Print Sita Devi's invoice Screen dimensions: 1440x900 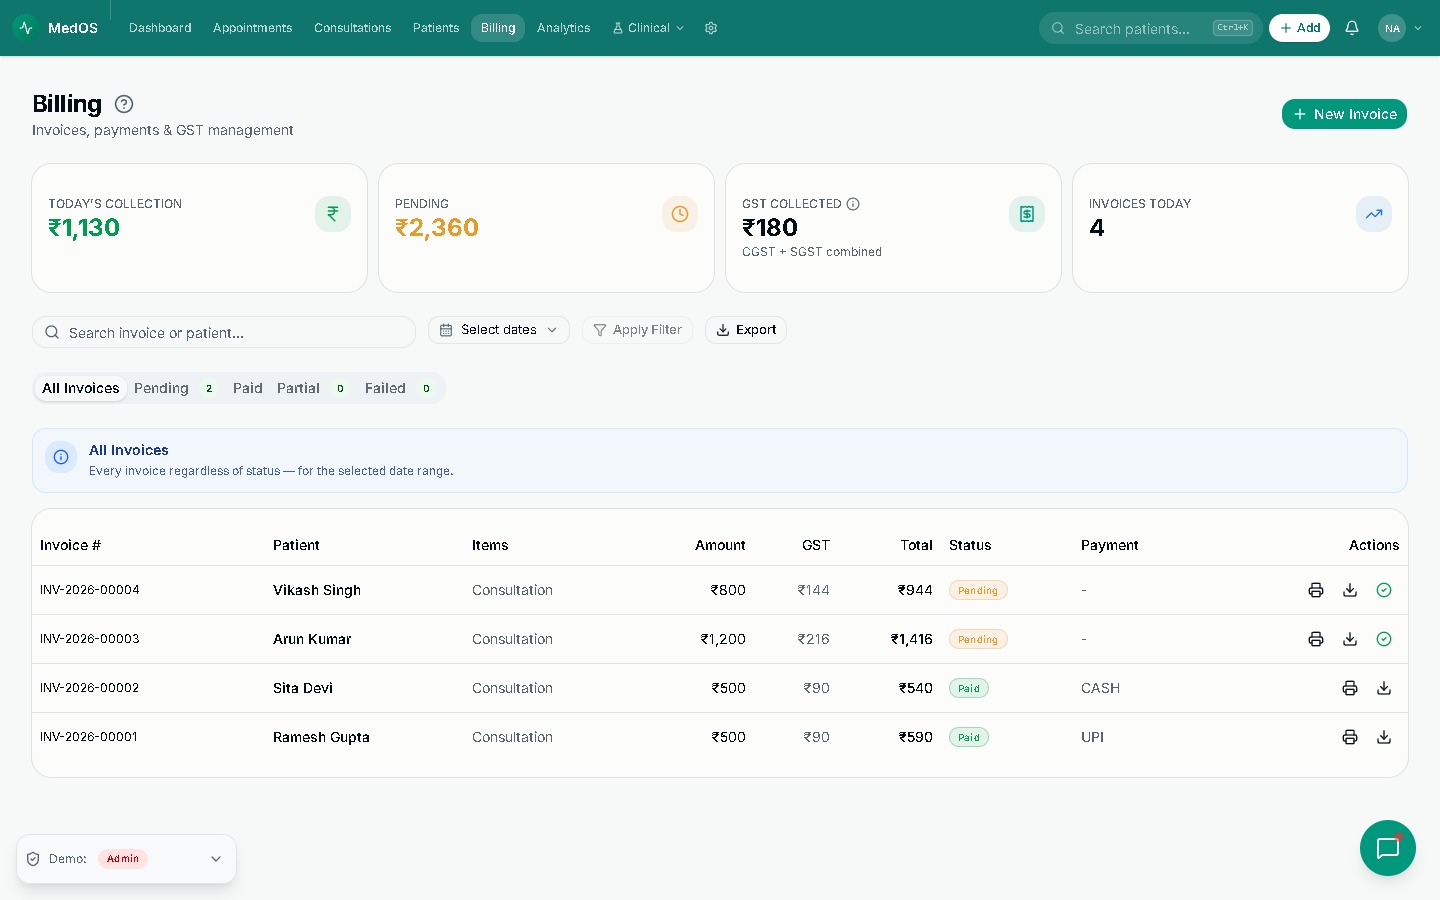coord(1350,688)
